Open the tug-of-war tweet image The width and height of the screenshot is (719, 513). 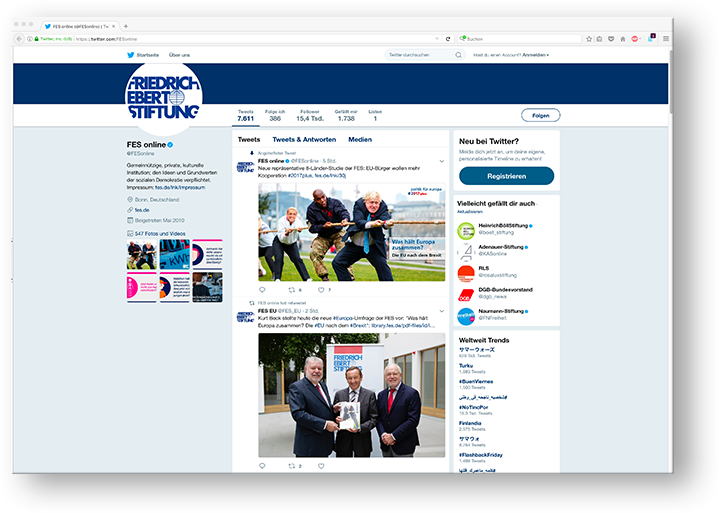pos(352,232)
